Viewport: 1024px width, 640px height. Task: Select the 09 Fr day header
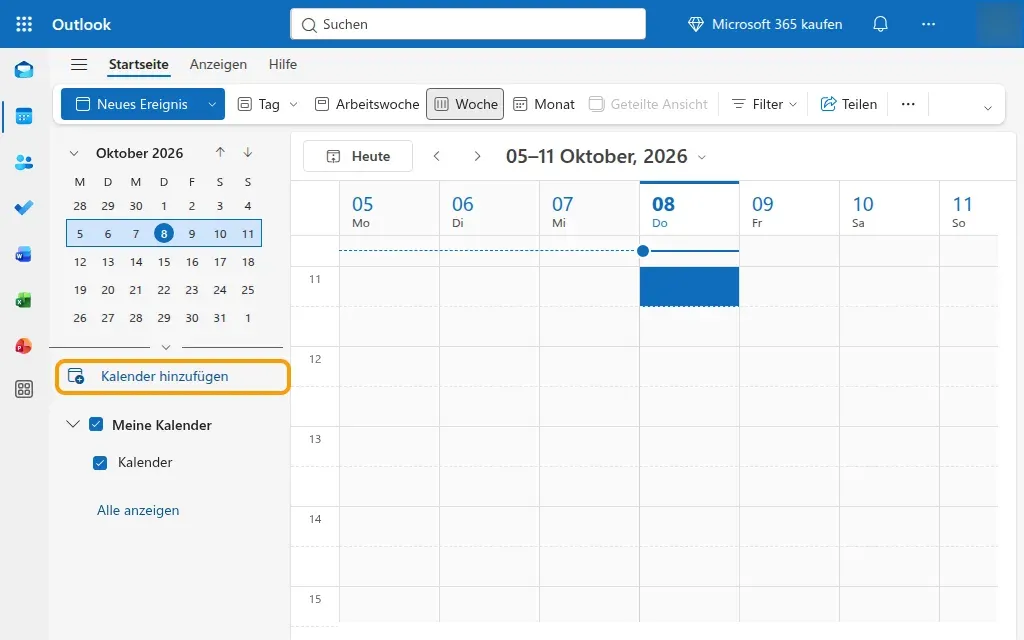coord(789,210)
